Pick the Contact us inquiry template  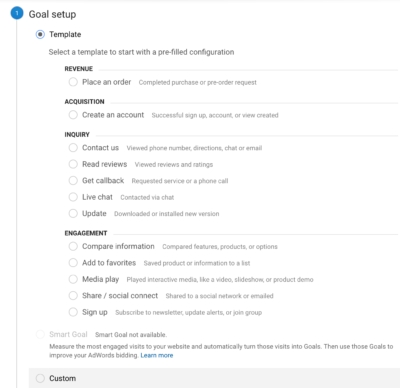[x=73, y=148]
